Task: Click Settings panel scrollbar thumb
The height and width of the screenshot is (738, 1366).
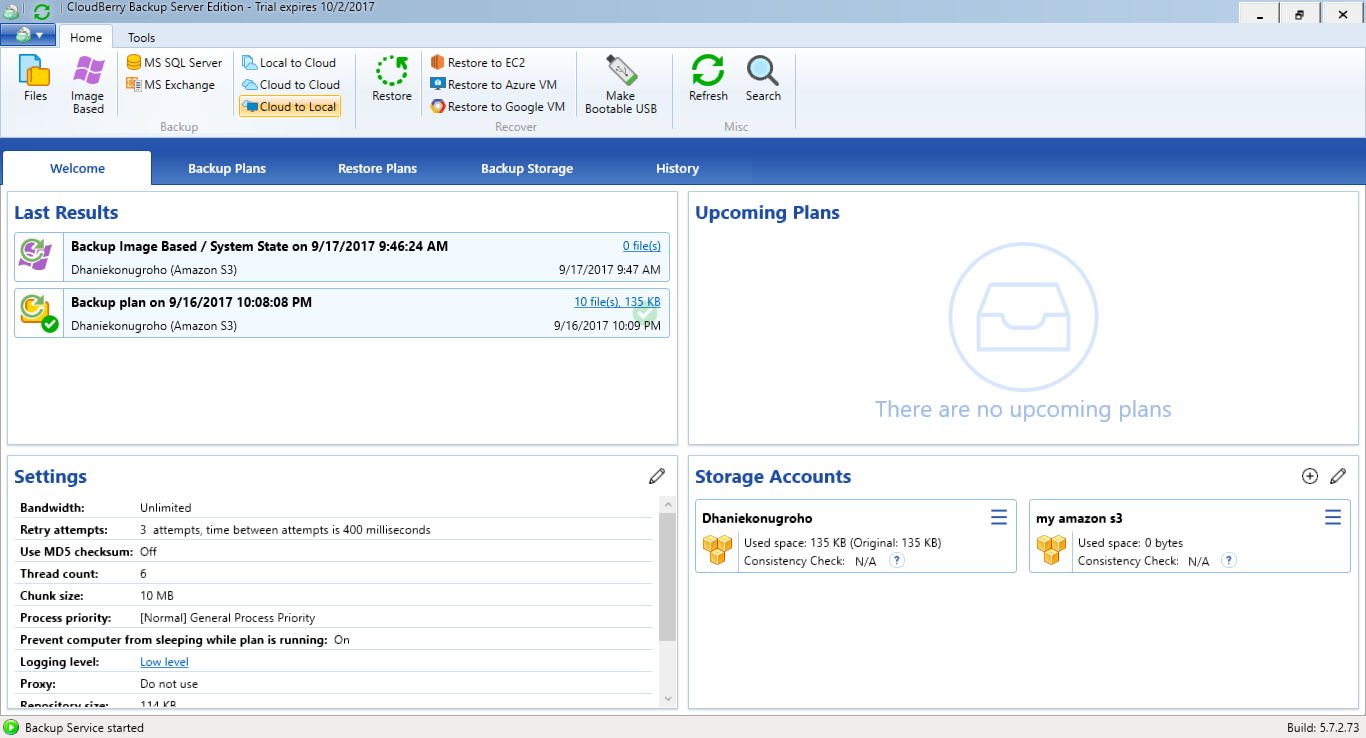Action: (x=668, y=576)
